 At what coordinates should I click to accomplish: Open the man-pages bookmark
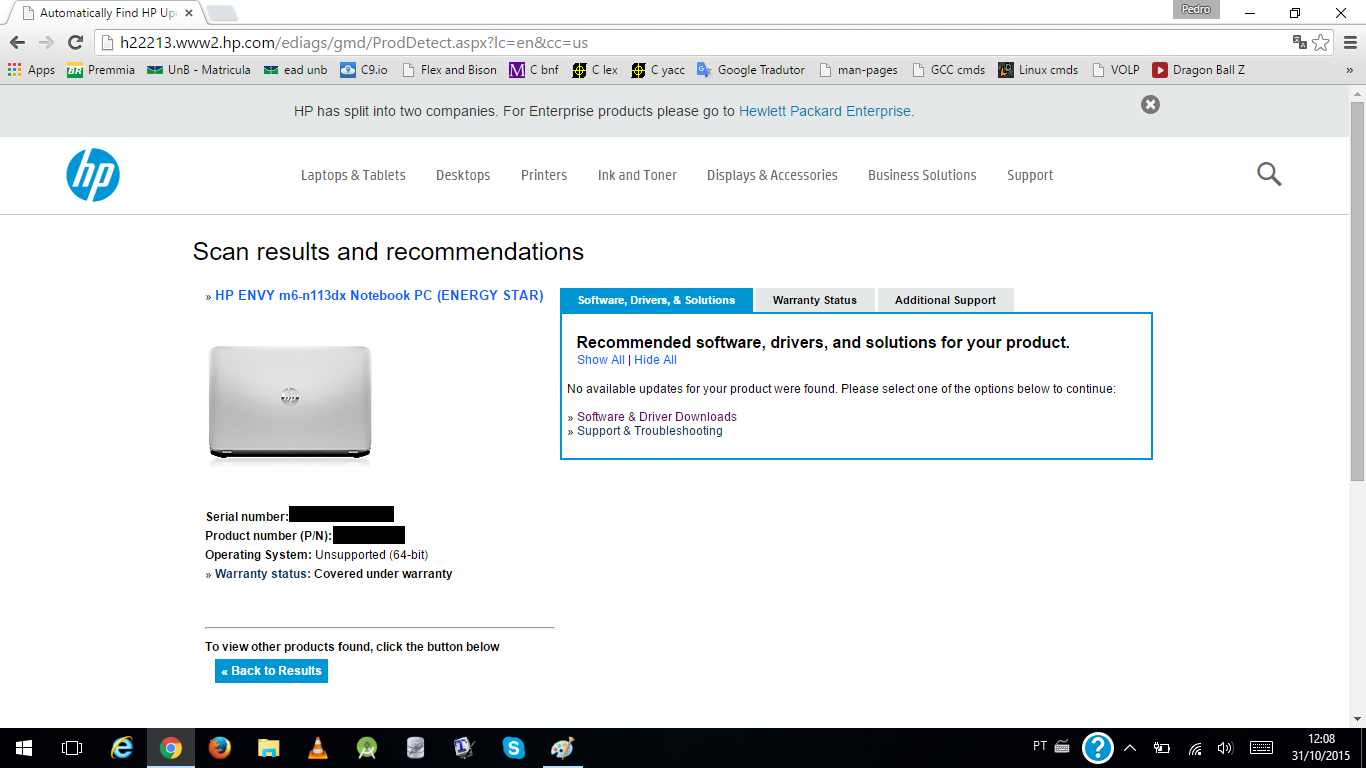(858, 70)
